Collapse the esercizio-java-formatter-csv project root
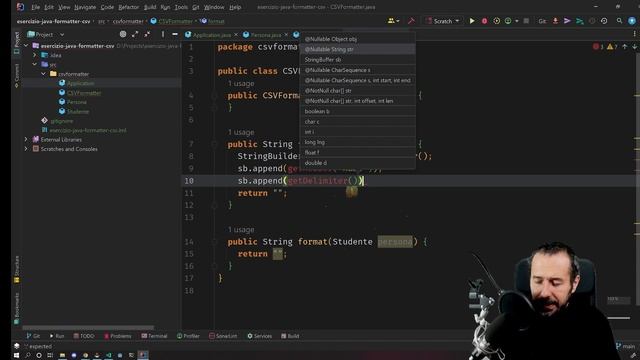The width and height of the screenshot is (640, 360). pyautogui.click(x=27, y=46)
